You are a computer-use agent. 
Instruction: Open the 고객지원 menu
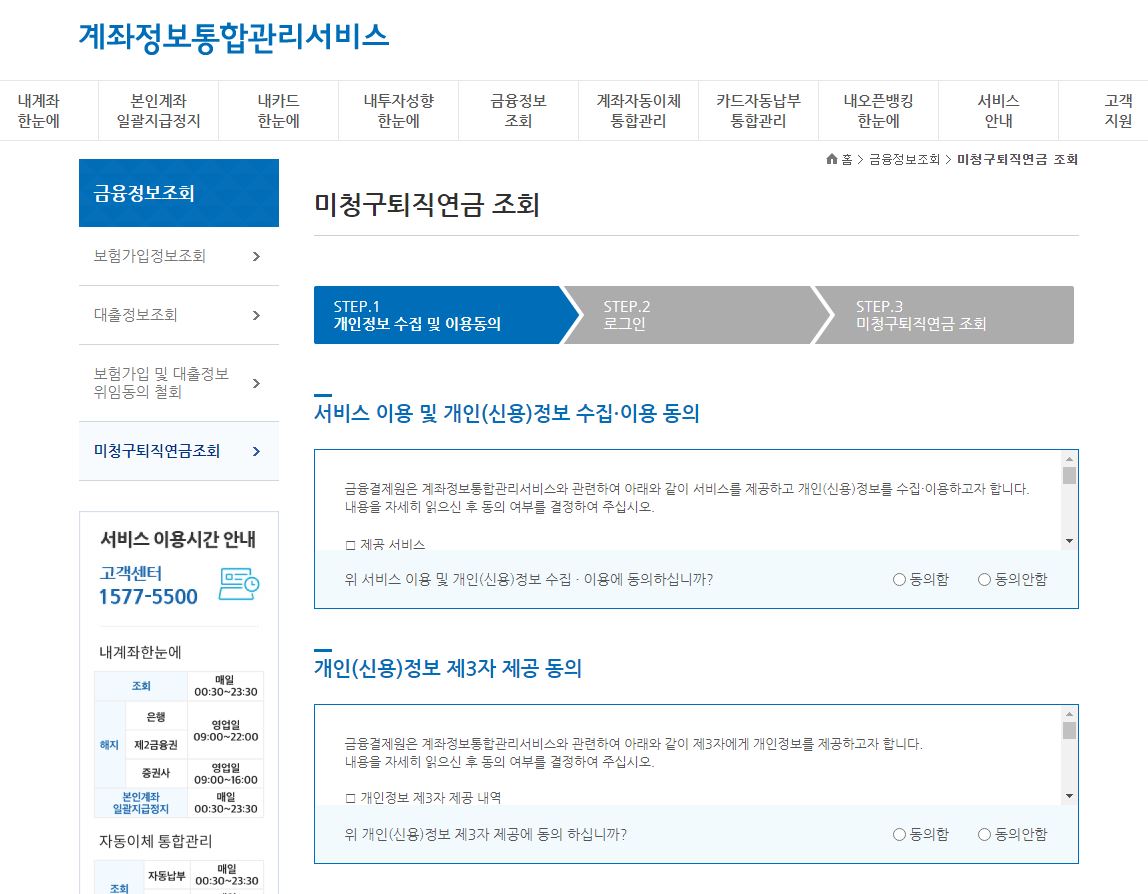1120,109
